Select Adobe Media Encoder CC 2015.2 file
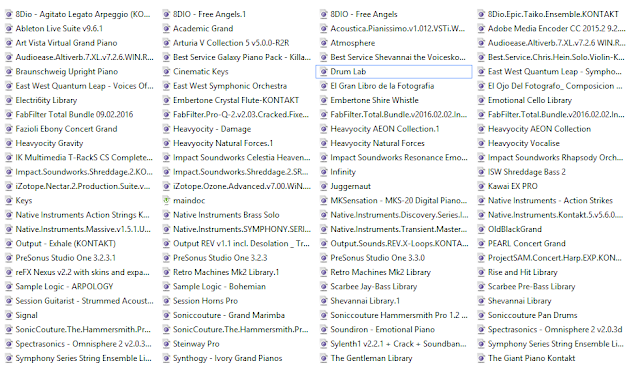This screenshot has width=640, height=376. click(557, 29)
